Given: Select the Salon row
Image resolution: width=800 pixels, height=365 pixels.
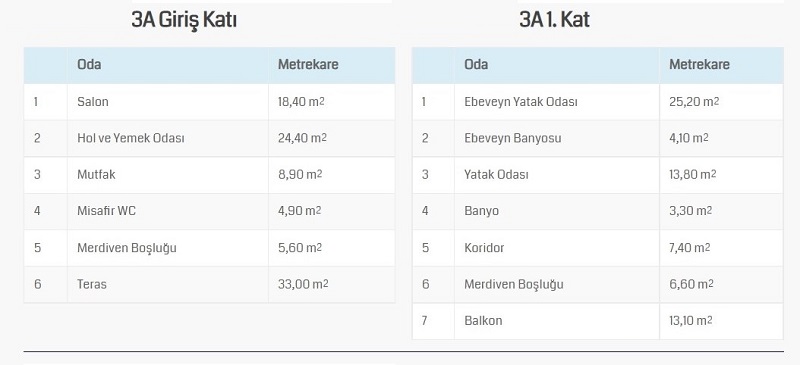Looking at the screenshot, I should click(x=209, y=102).
